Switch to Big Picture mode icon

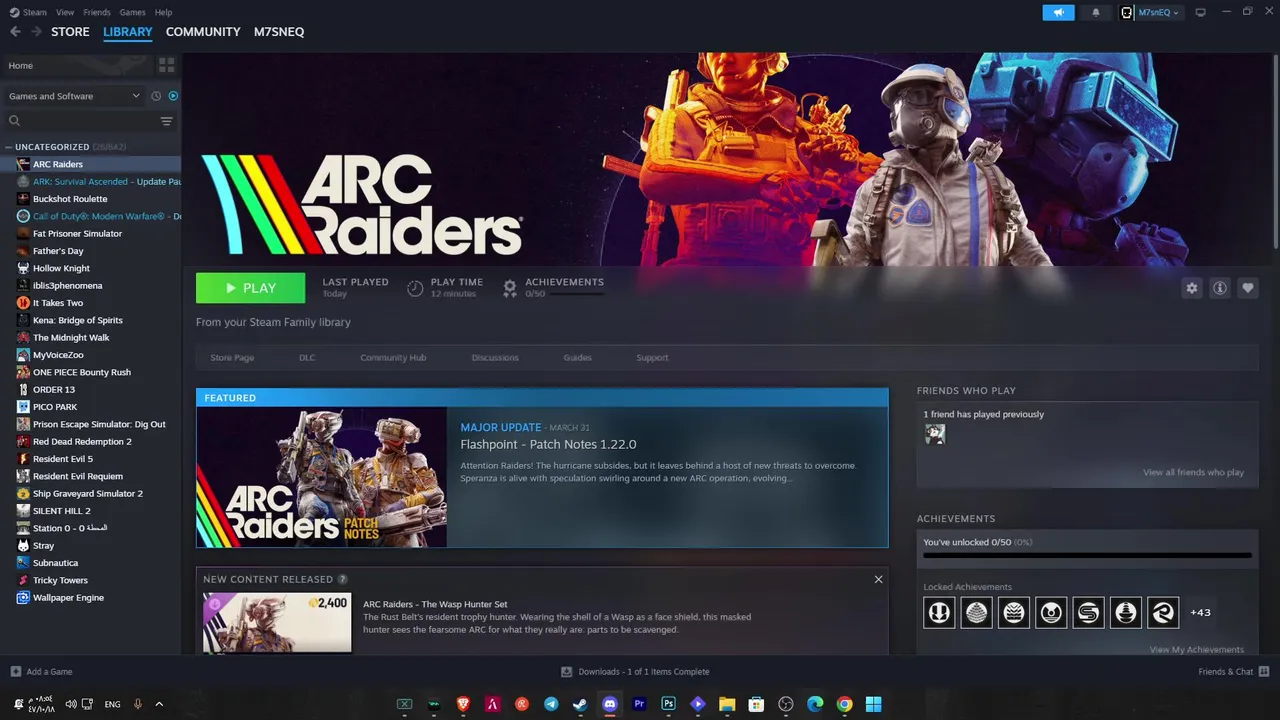pos(1201,12)
